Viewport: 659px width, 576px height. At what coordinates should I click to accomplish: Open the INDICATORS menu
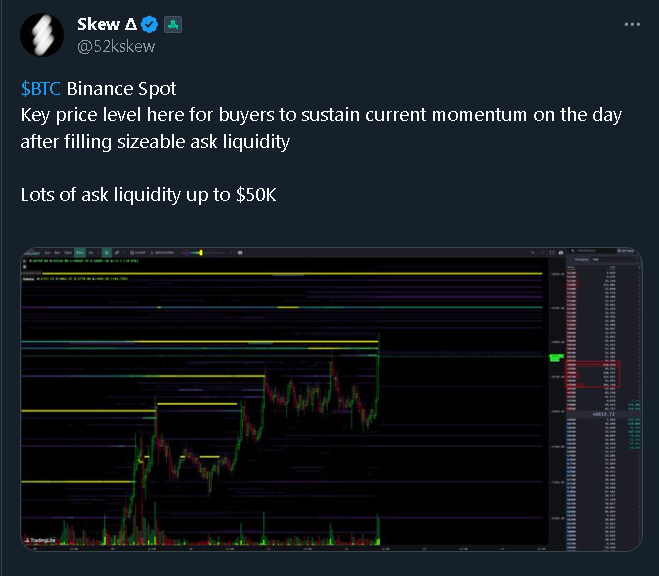[162, 252]
